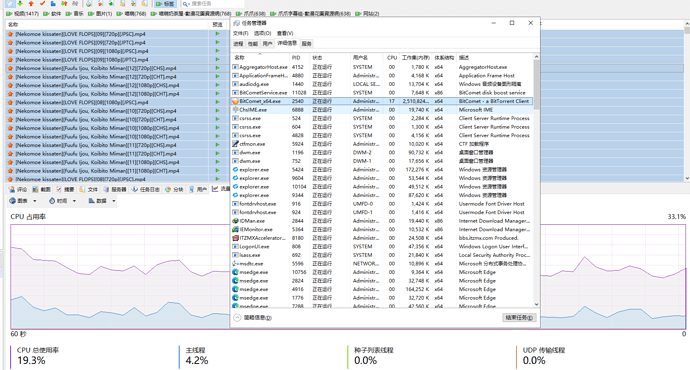
Task: Click msedge.exe PID 10756 icon
Action: pyautogui.click(x=235, y=272)
